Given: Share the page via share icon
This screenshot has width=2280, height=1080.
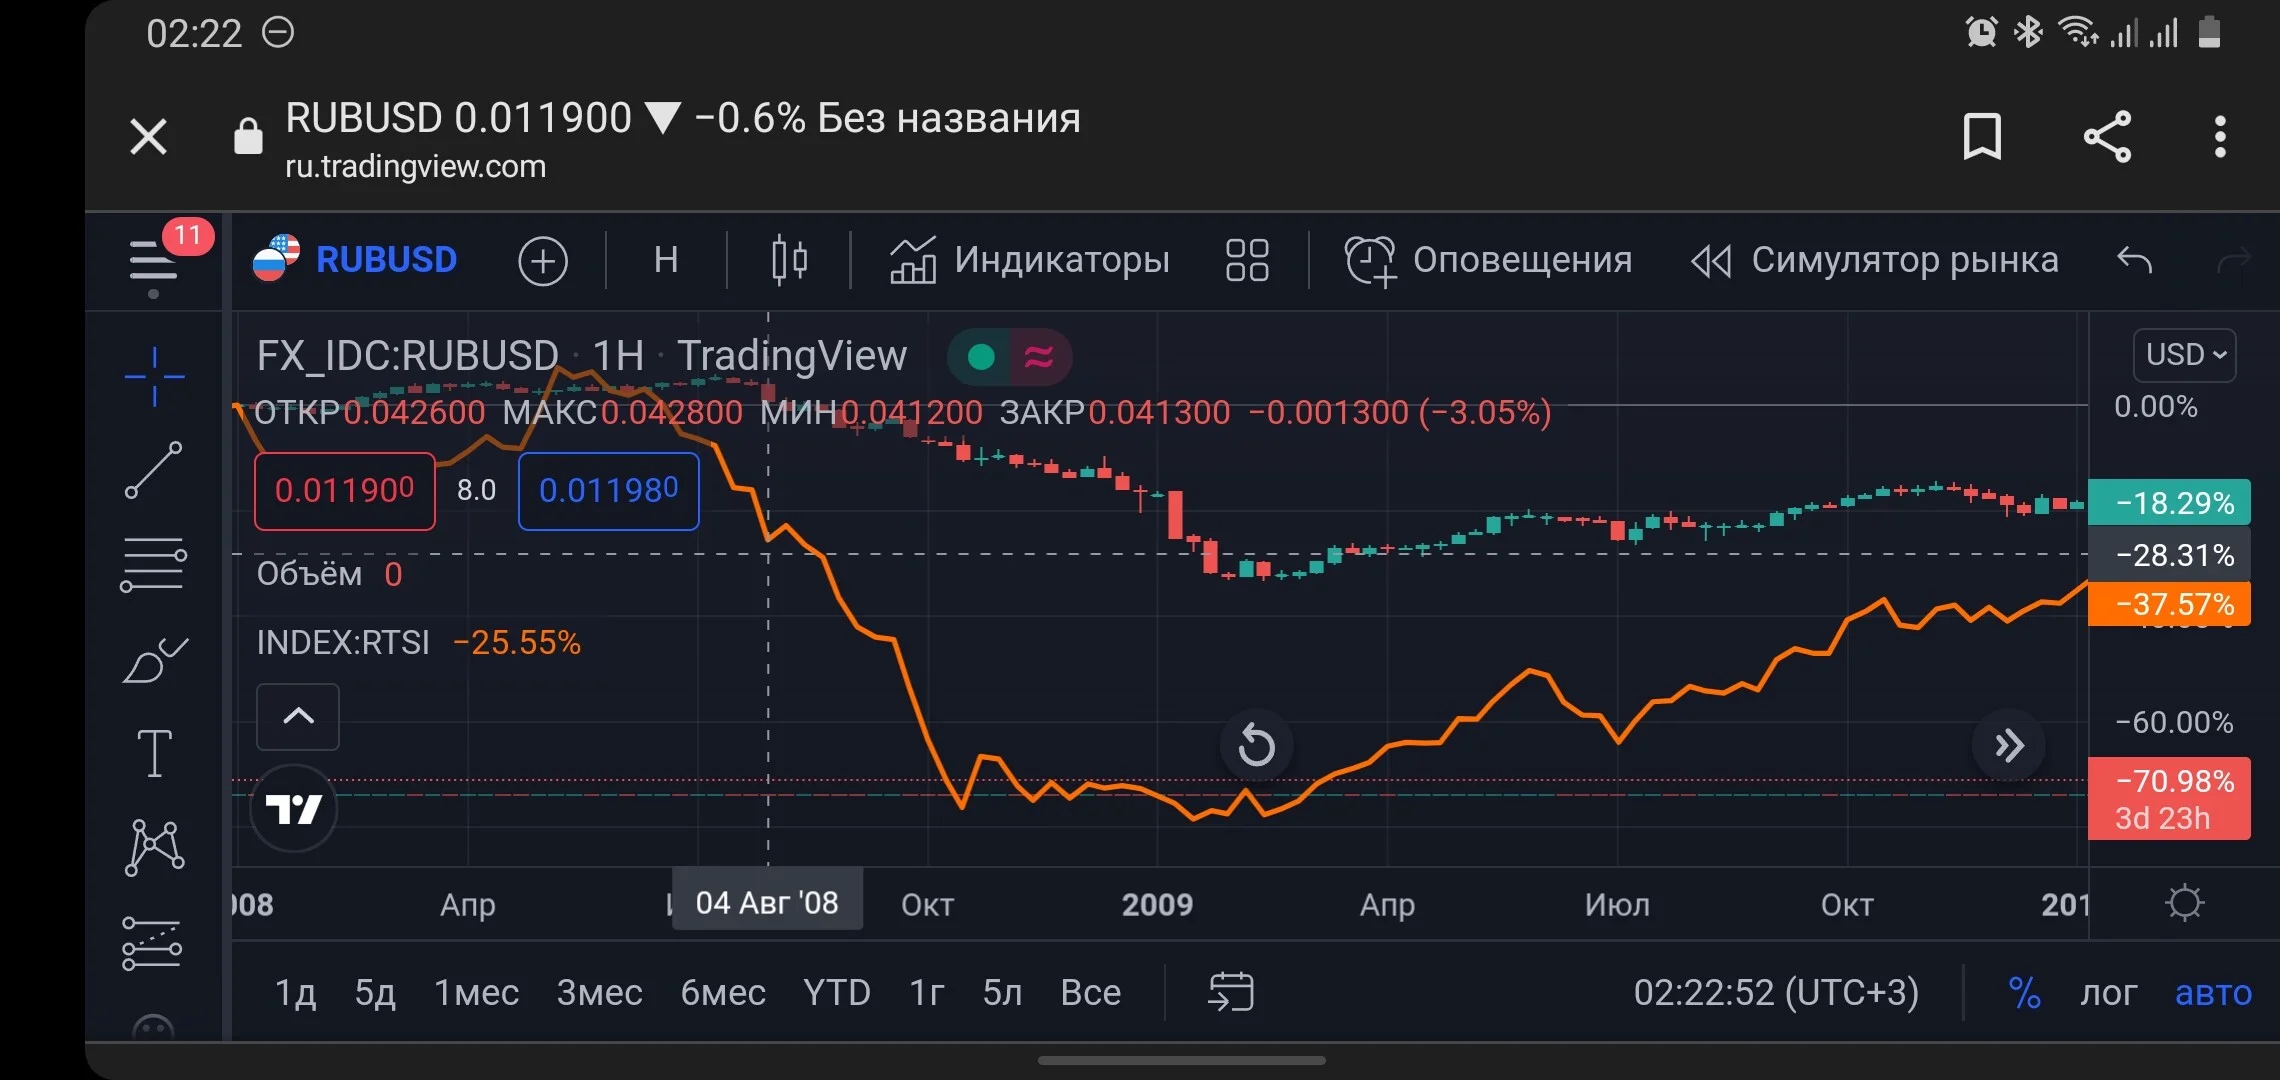Looking at the screenshot, I should click(2107, 137).
